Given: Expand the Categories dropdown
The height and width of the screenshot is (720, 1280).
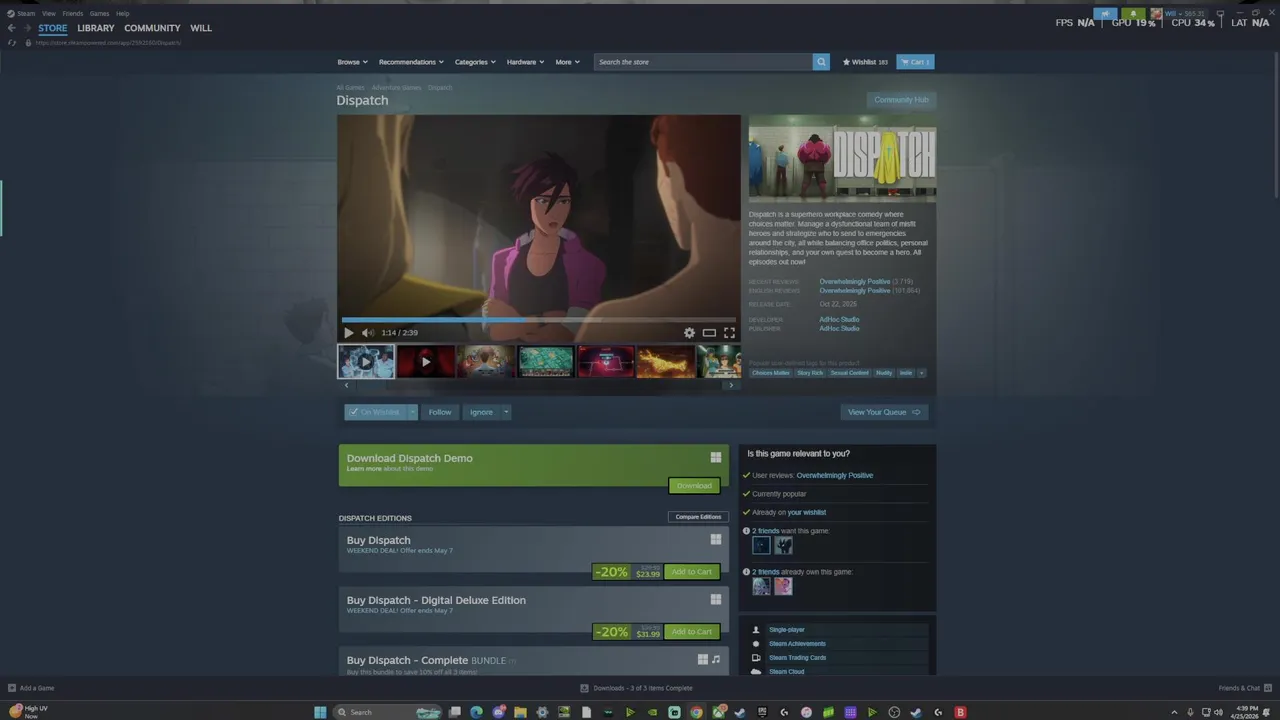Looking at the screenshot, I should point(475,62).
